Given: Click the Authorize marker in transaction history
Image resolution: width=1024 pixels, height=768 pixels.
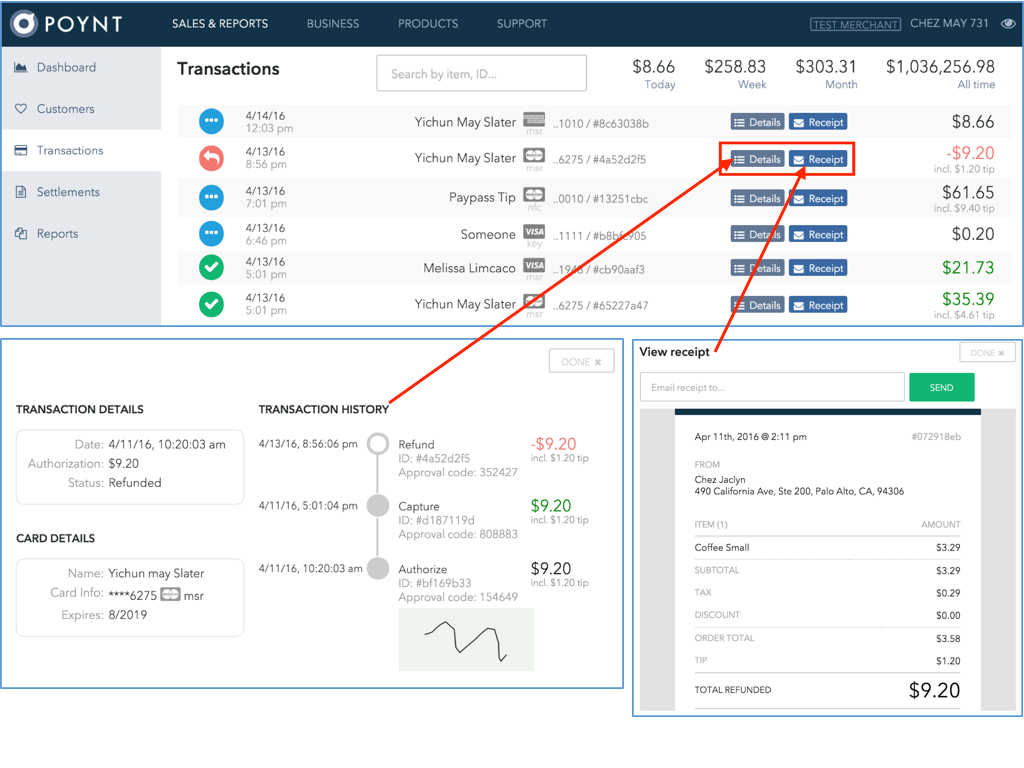Looking at the screenshot, I should pyautogui.click(x=378, y=568).
